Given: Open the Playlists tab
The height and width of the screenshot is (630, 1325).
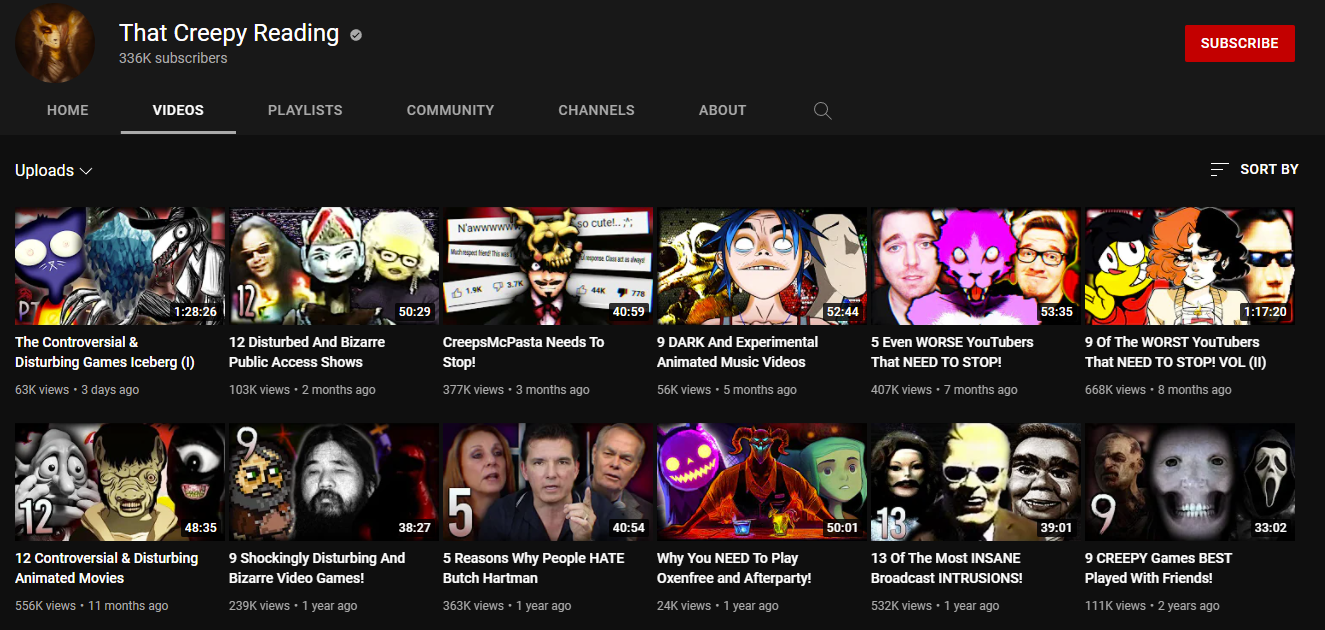Looking at the screenshot, I should coord(305,110).
